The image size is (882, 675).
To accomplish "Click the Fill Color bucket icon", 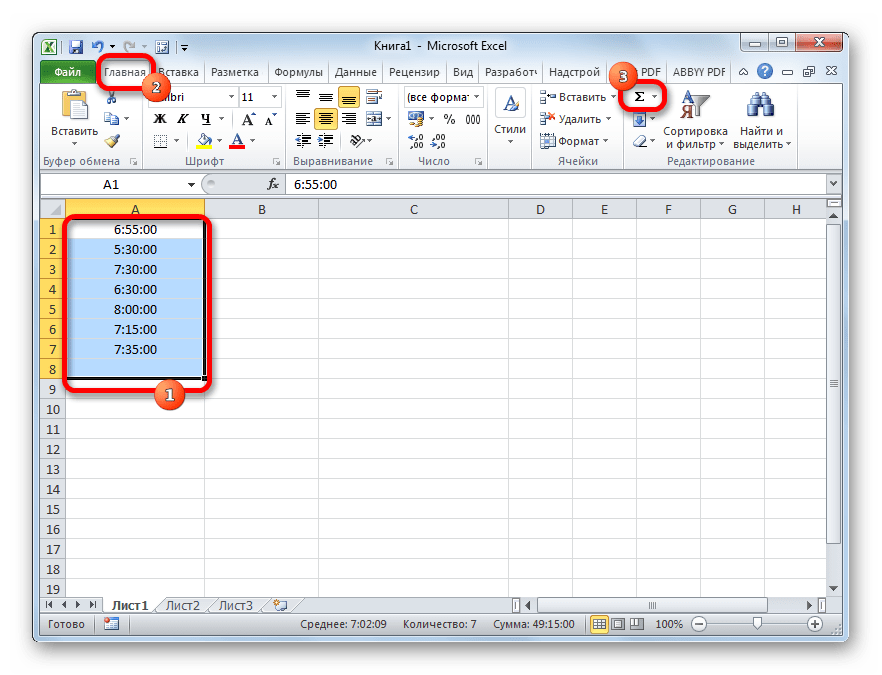I will tap(204, 141).
